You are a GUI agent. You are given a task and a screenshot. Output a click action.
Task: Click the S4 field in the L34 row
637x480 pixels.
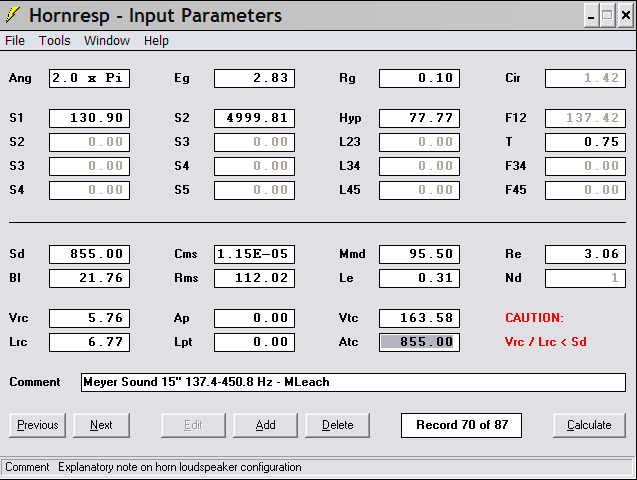(254, 166)
